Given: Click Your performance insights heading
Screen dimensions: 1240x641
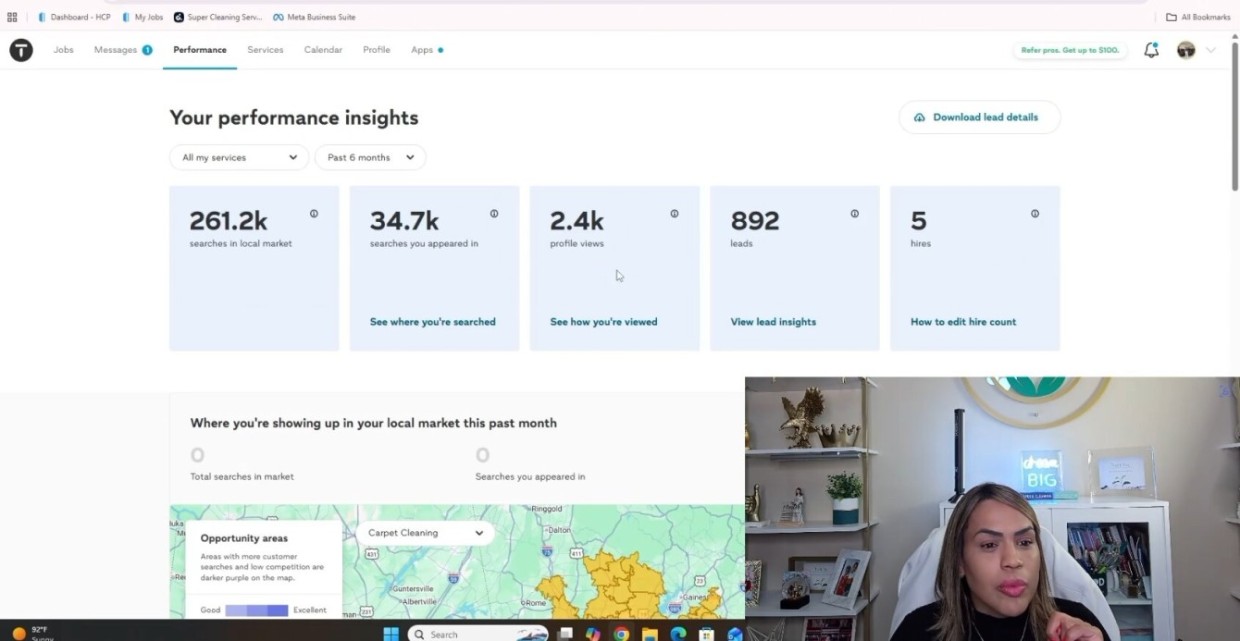Looking at the screenshot, I should (x=294, y=117).
